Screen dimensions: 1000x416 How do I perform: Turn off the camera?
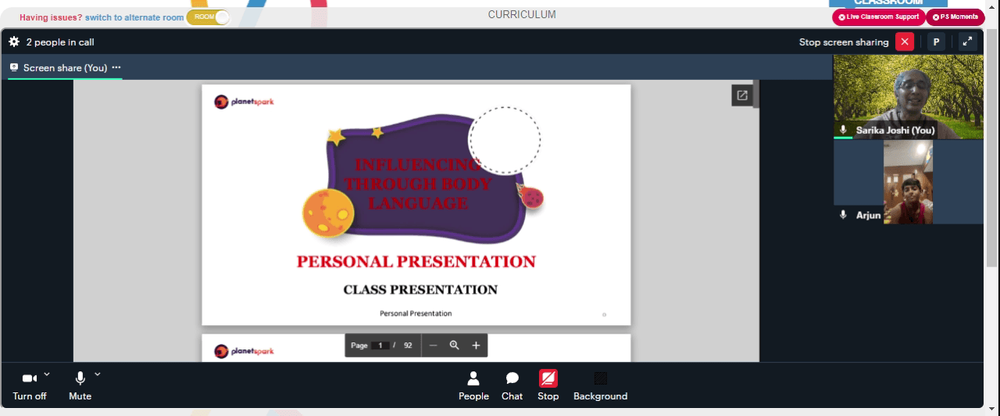tap(29, 386)
